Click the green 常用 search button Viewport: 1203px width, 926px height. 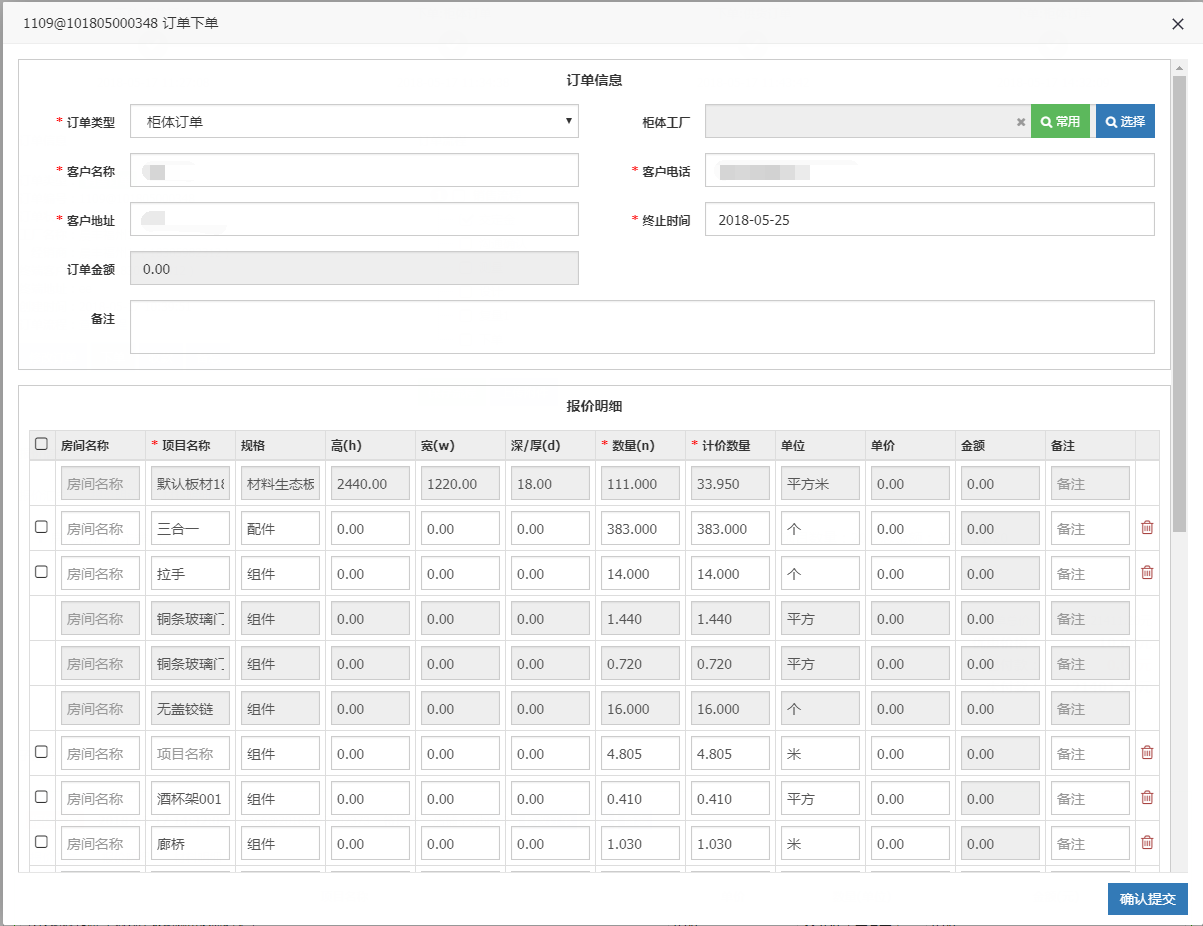(1060, 121)
